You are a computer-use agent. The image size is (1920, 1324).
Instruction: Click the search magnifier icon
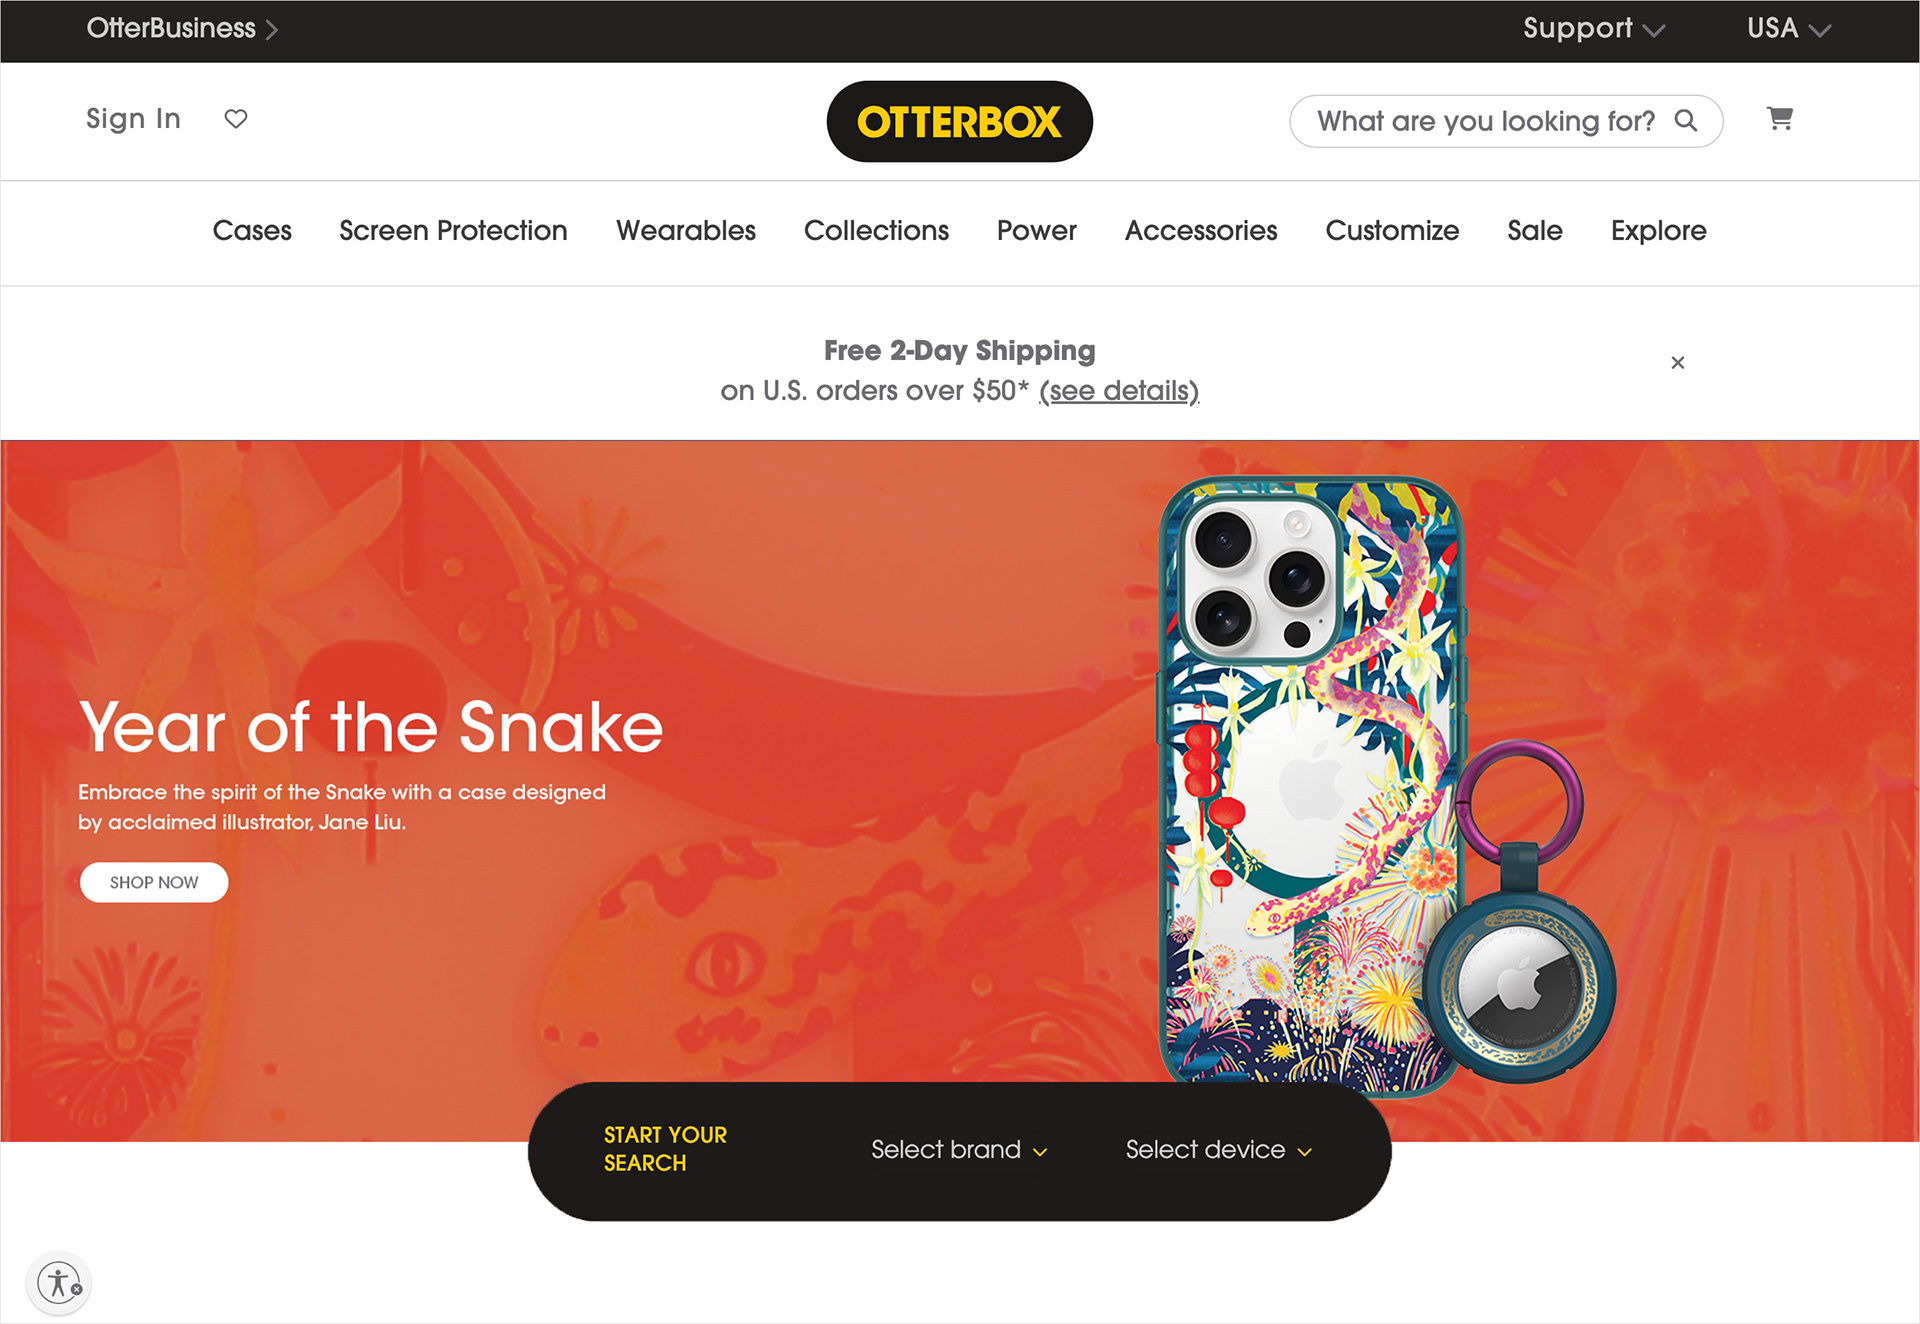coord(1686,121)
